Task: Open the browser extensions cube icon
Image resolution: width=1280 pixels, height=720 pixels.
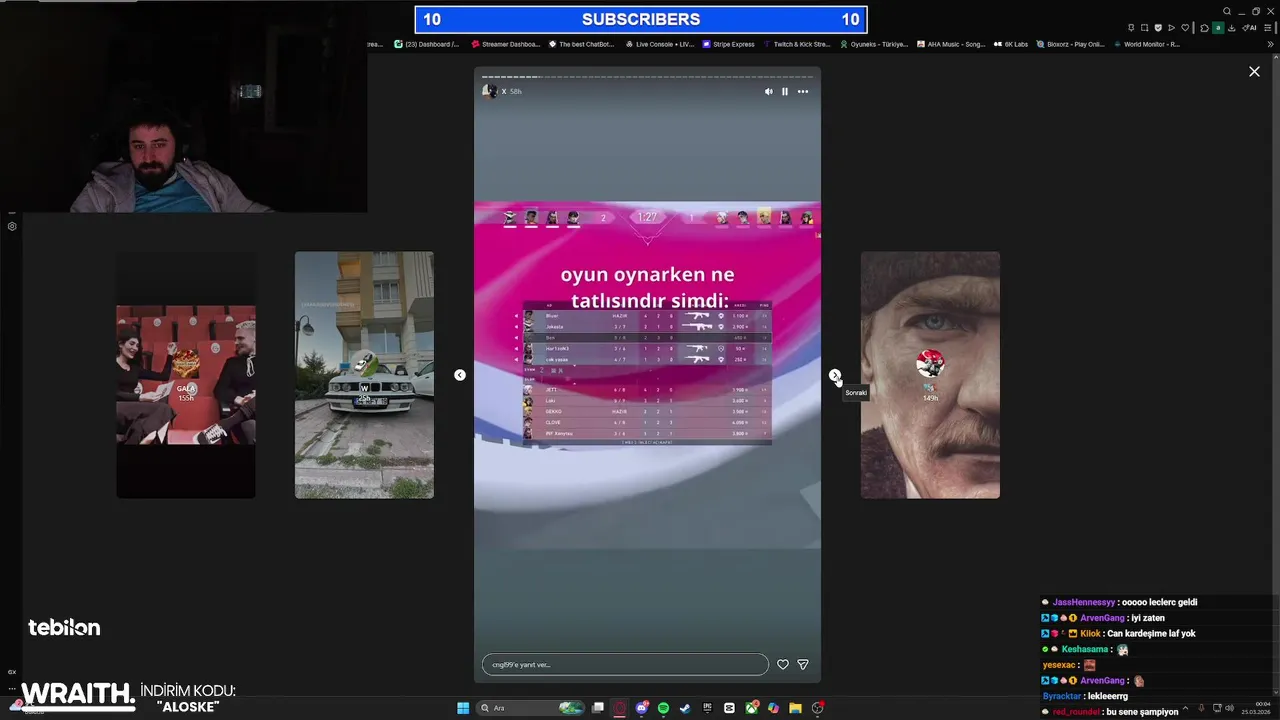Action: point(1204,27)
